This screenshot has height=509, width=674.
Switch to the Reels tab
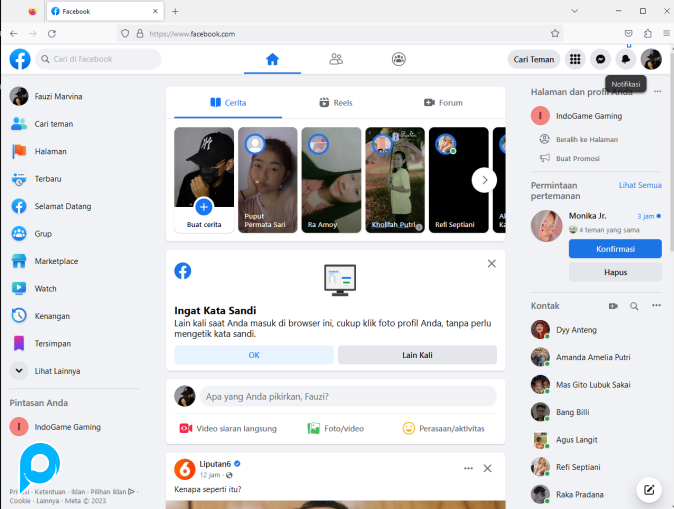pos(336,102)
